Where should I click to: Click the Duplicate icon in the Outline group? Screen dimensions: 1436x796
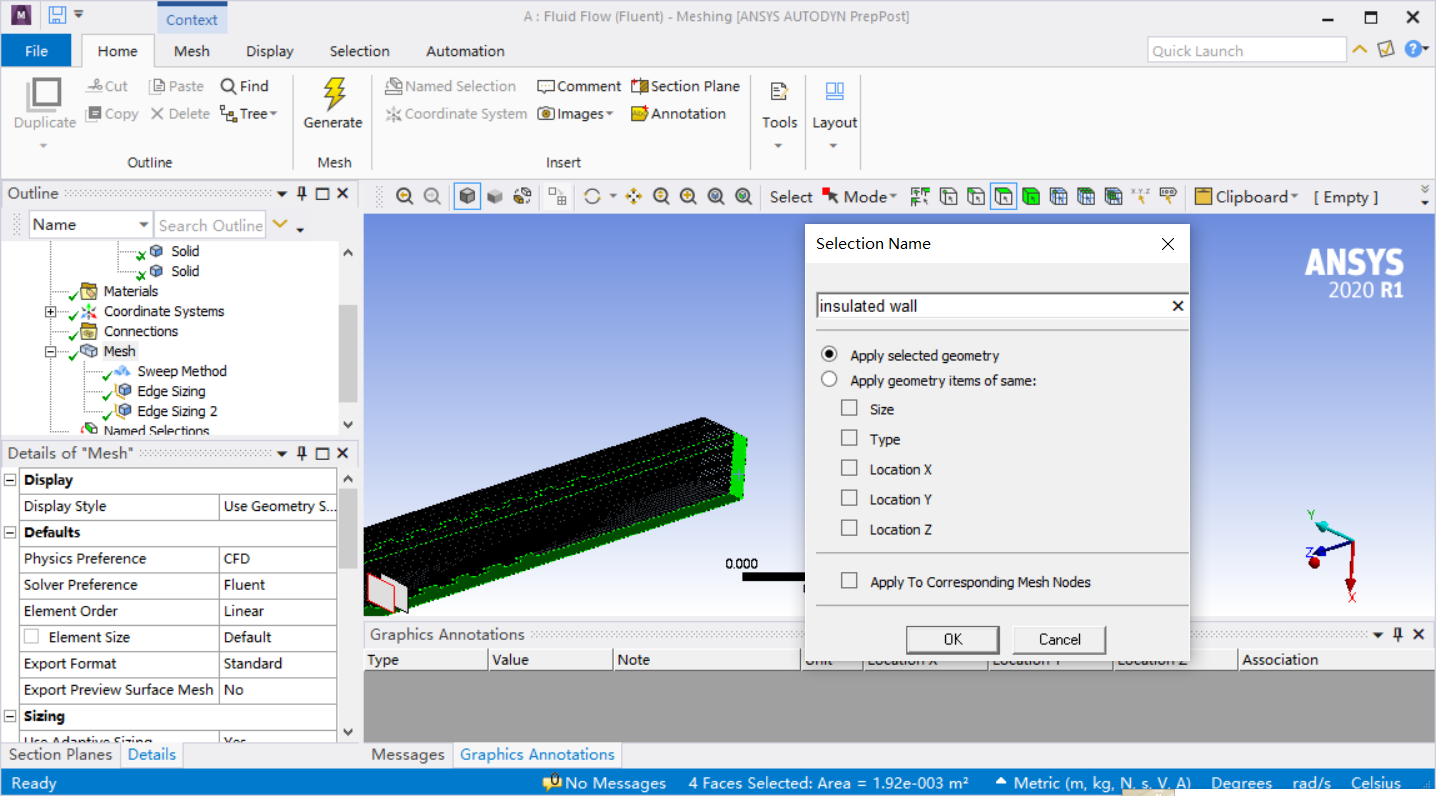pyautogui.click(x=44, y=94)
